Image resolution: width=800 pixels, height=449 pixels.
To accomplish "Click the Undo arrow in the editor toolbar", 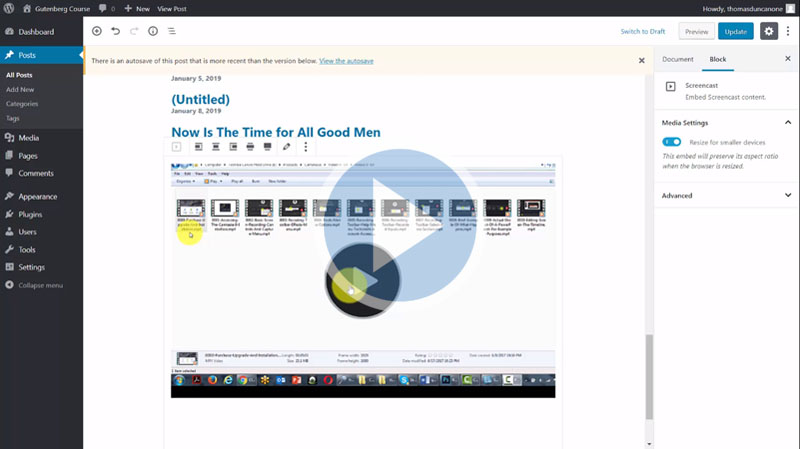I will coord(115,31).
